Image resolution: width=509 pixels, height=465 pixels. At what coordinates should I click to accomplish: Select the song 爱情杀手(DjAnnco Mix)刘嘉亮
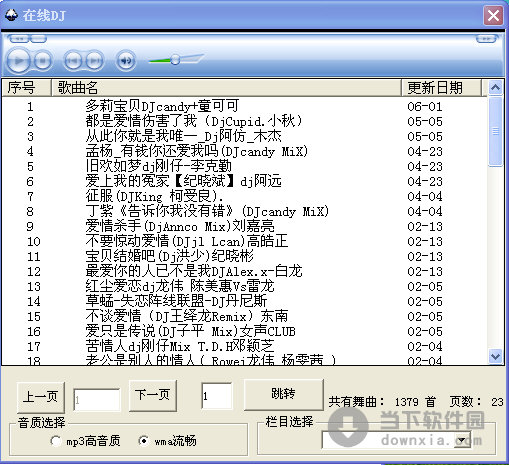coord(180,226)
